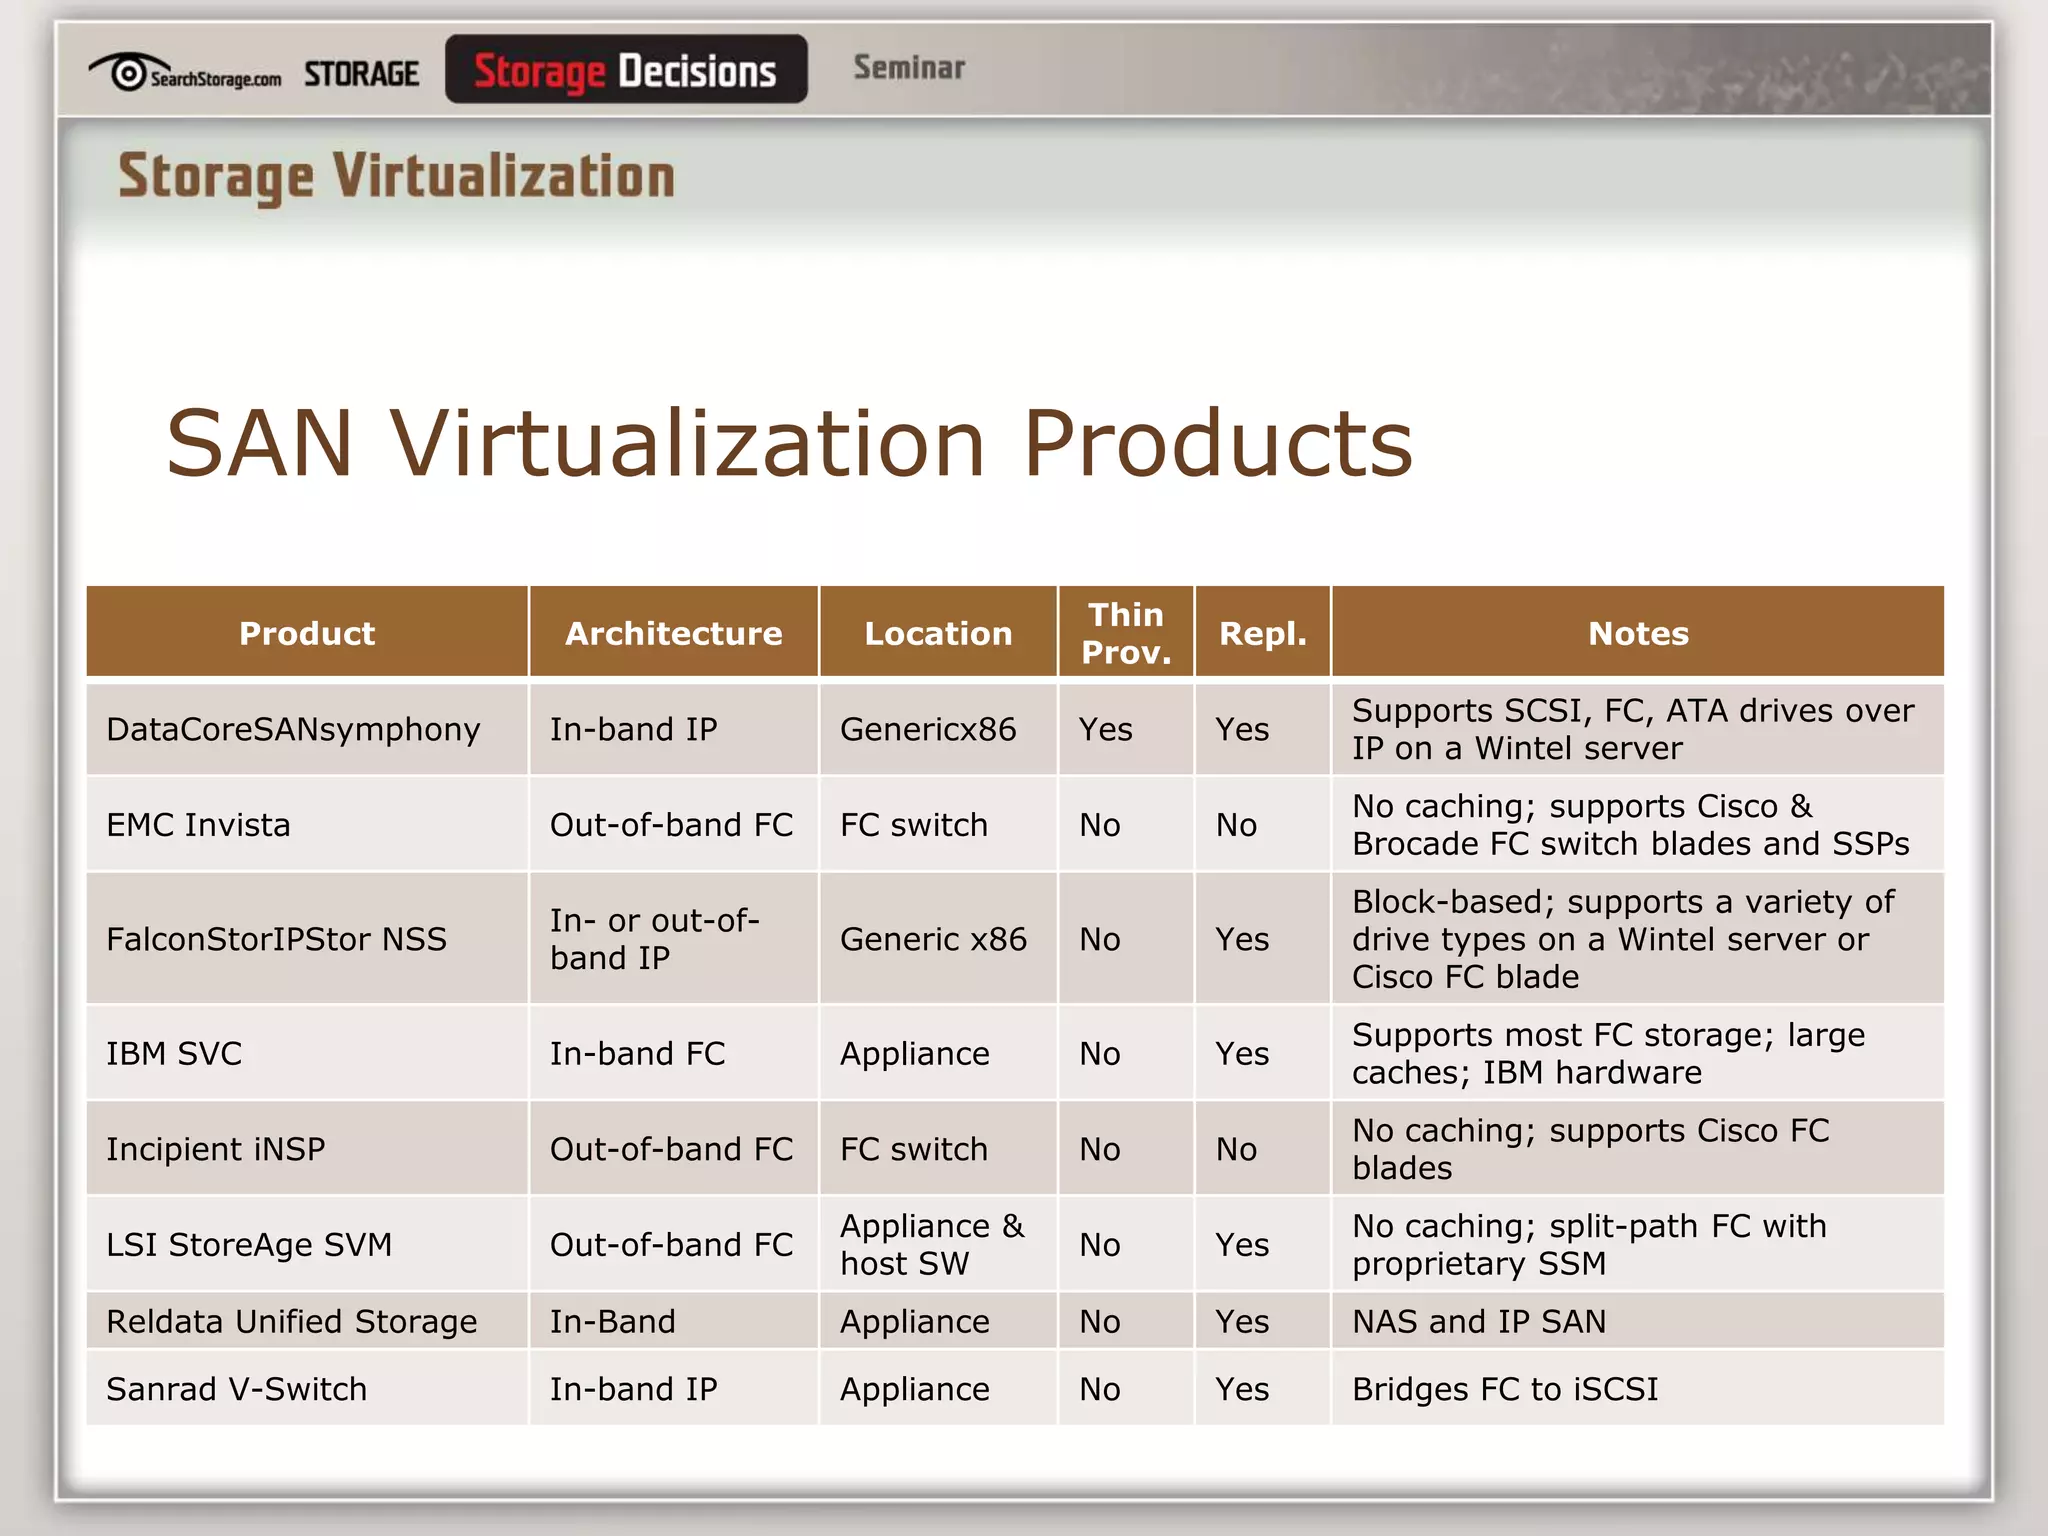Click the split-path FC proprietary SSM note
2048x1536 pixels.
(x=1638, y=1245)
